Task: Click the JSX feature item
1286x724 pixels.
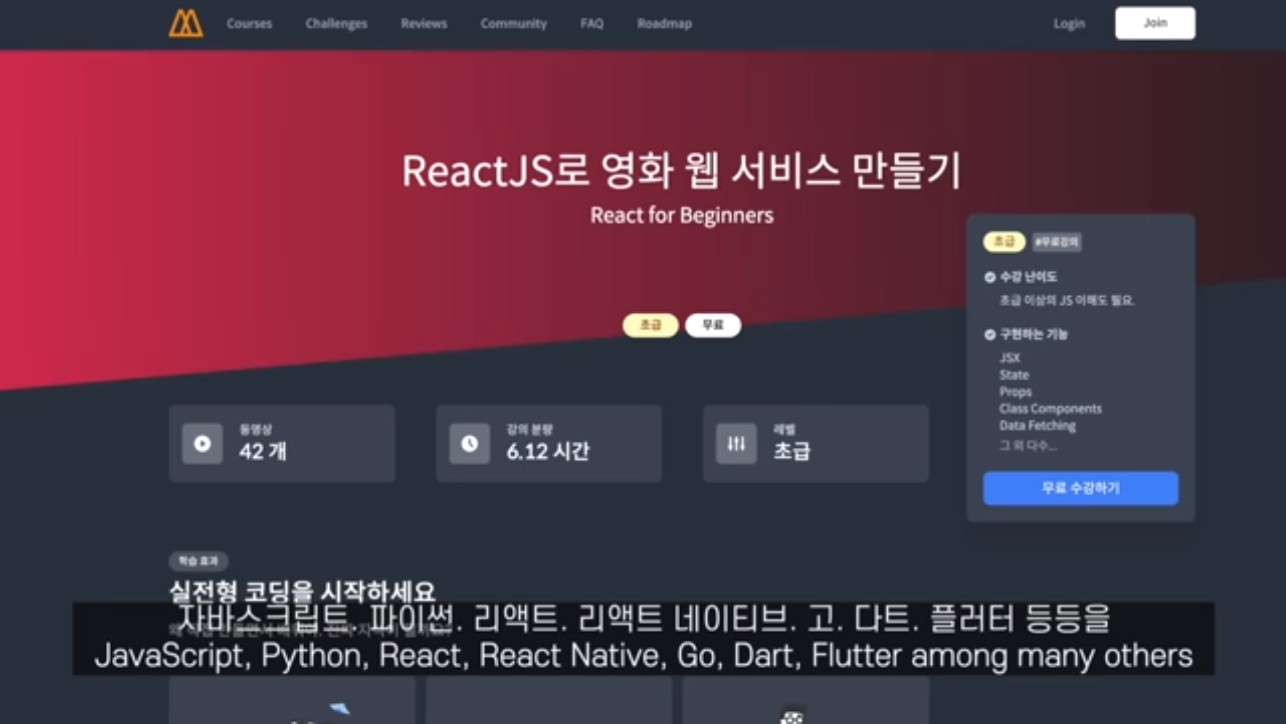Action: click(x=1009, y=358)
